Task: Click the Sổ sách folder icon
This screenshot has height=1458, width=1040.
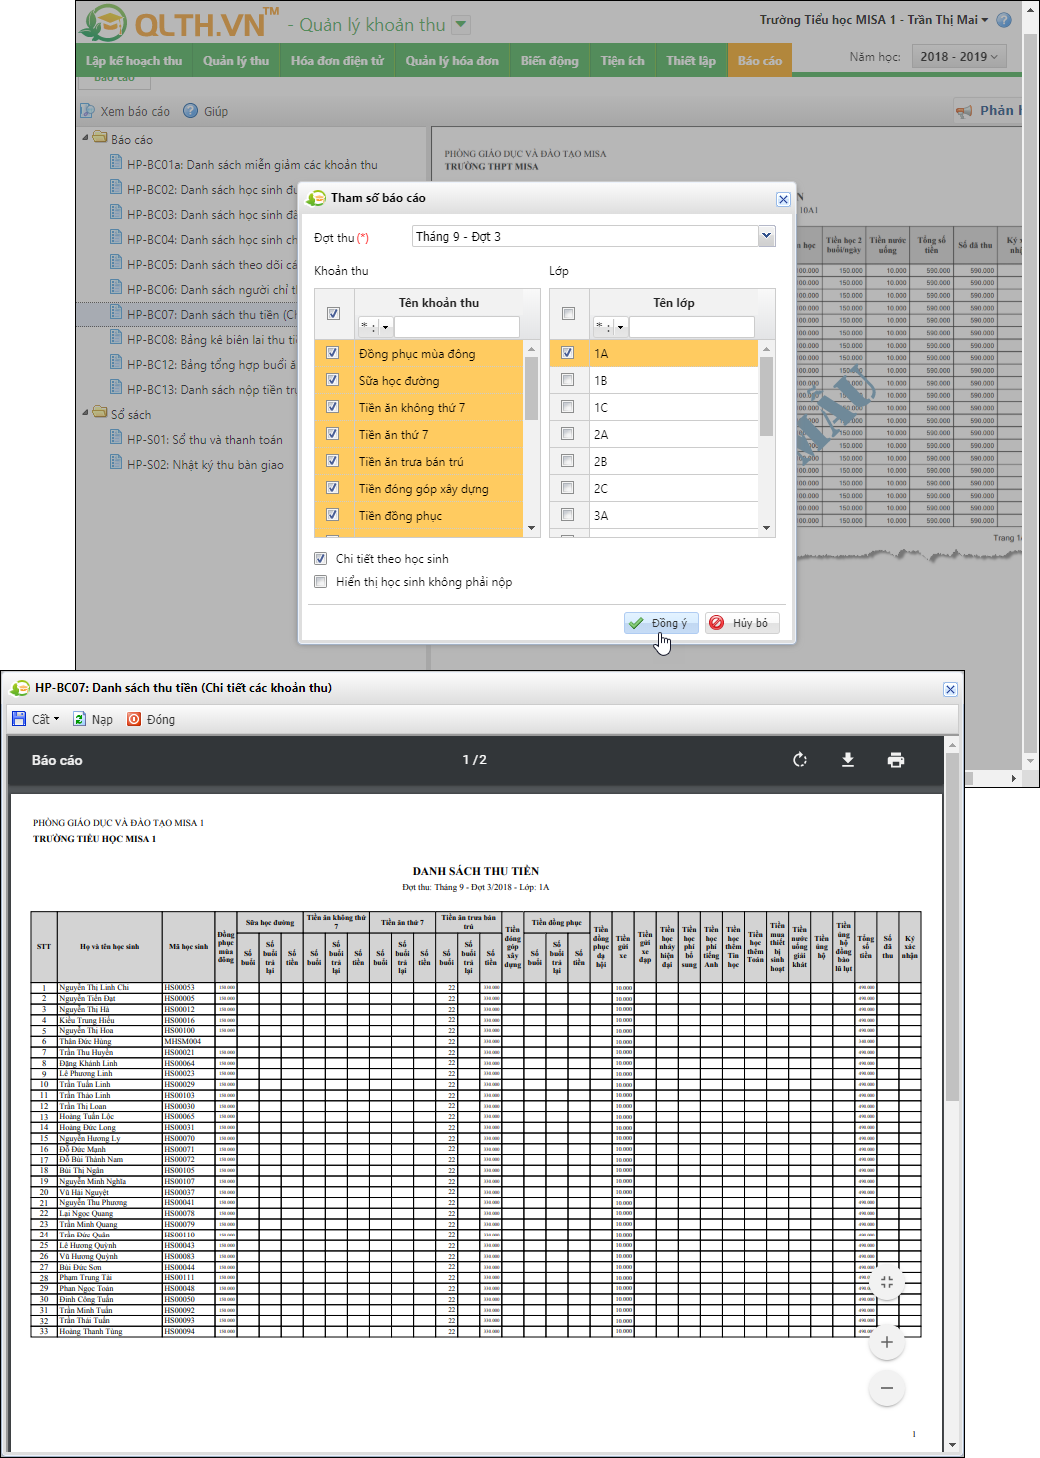Action: point(100,413)
